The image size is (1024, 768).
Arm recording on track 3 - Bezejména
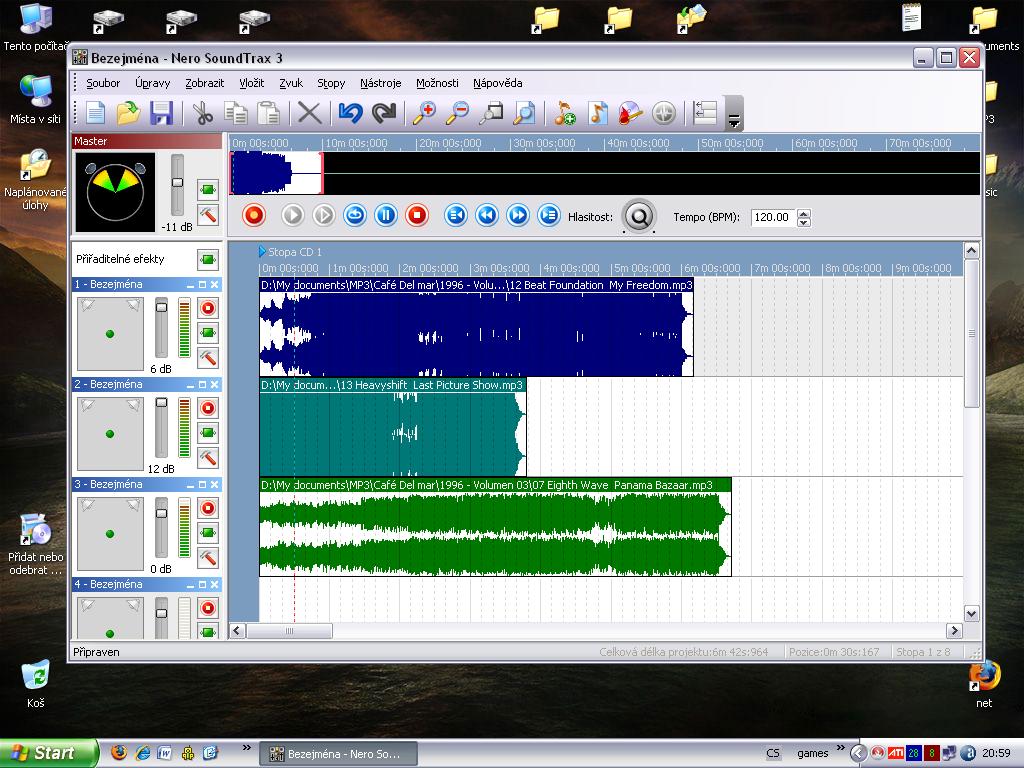coord(208,508)
